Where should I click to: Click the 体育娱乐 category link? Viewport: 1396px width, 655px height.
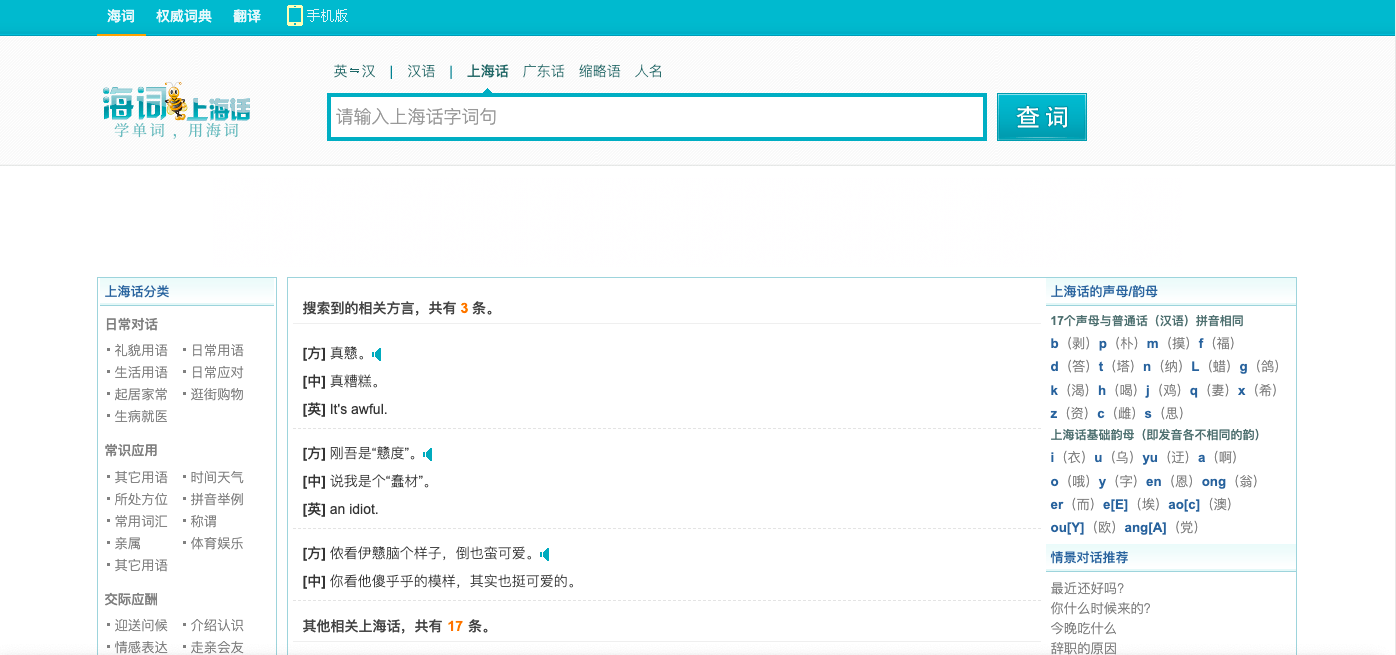coord(217,543)
